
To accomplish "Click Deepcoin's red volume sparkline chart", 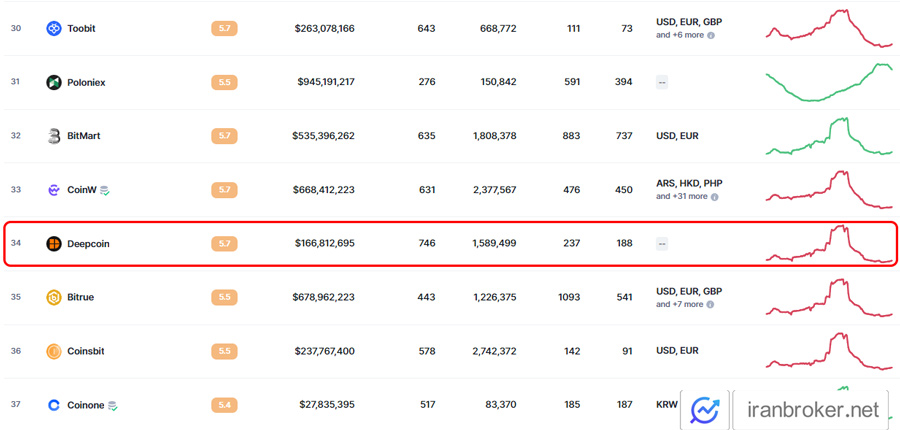I will pos(829,243).
